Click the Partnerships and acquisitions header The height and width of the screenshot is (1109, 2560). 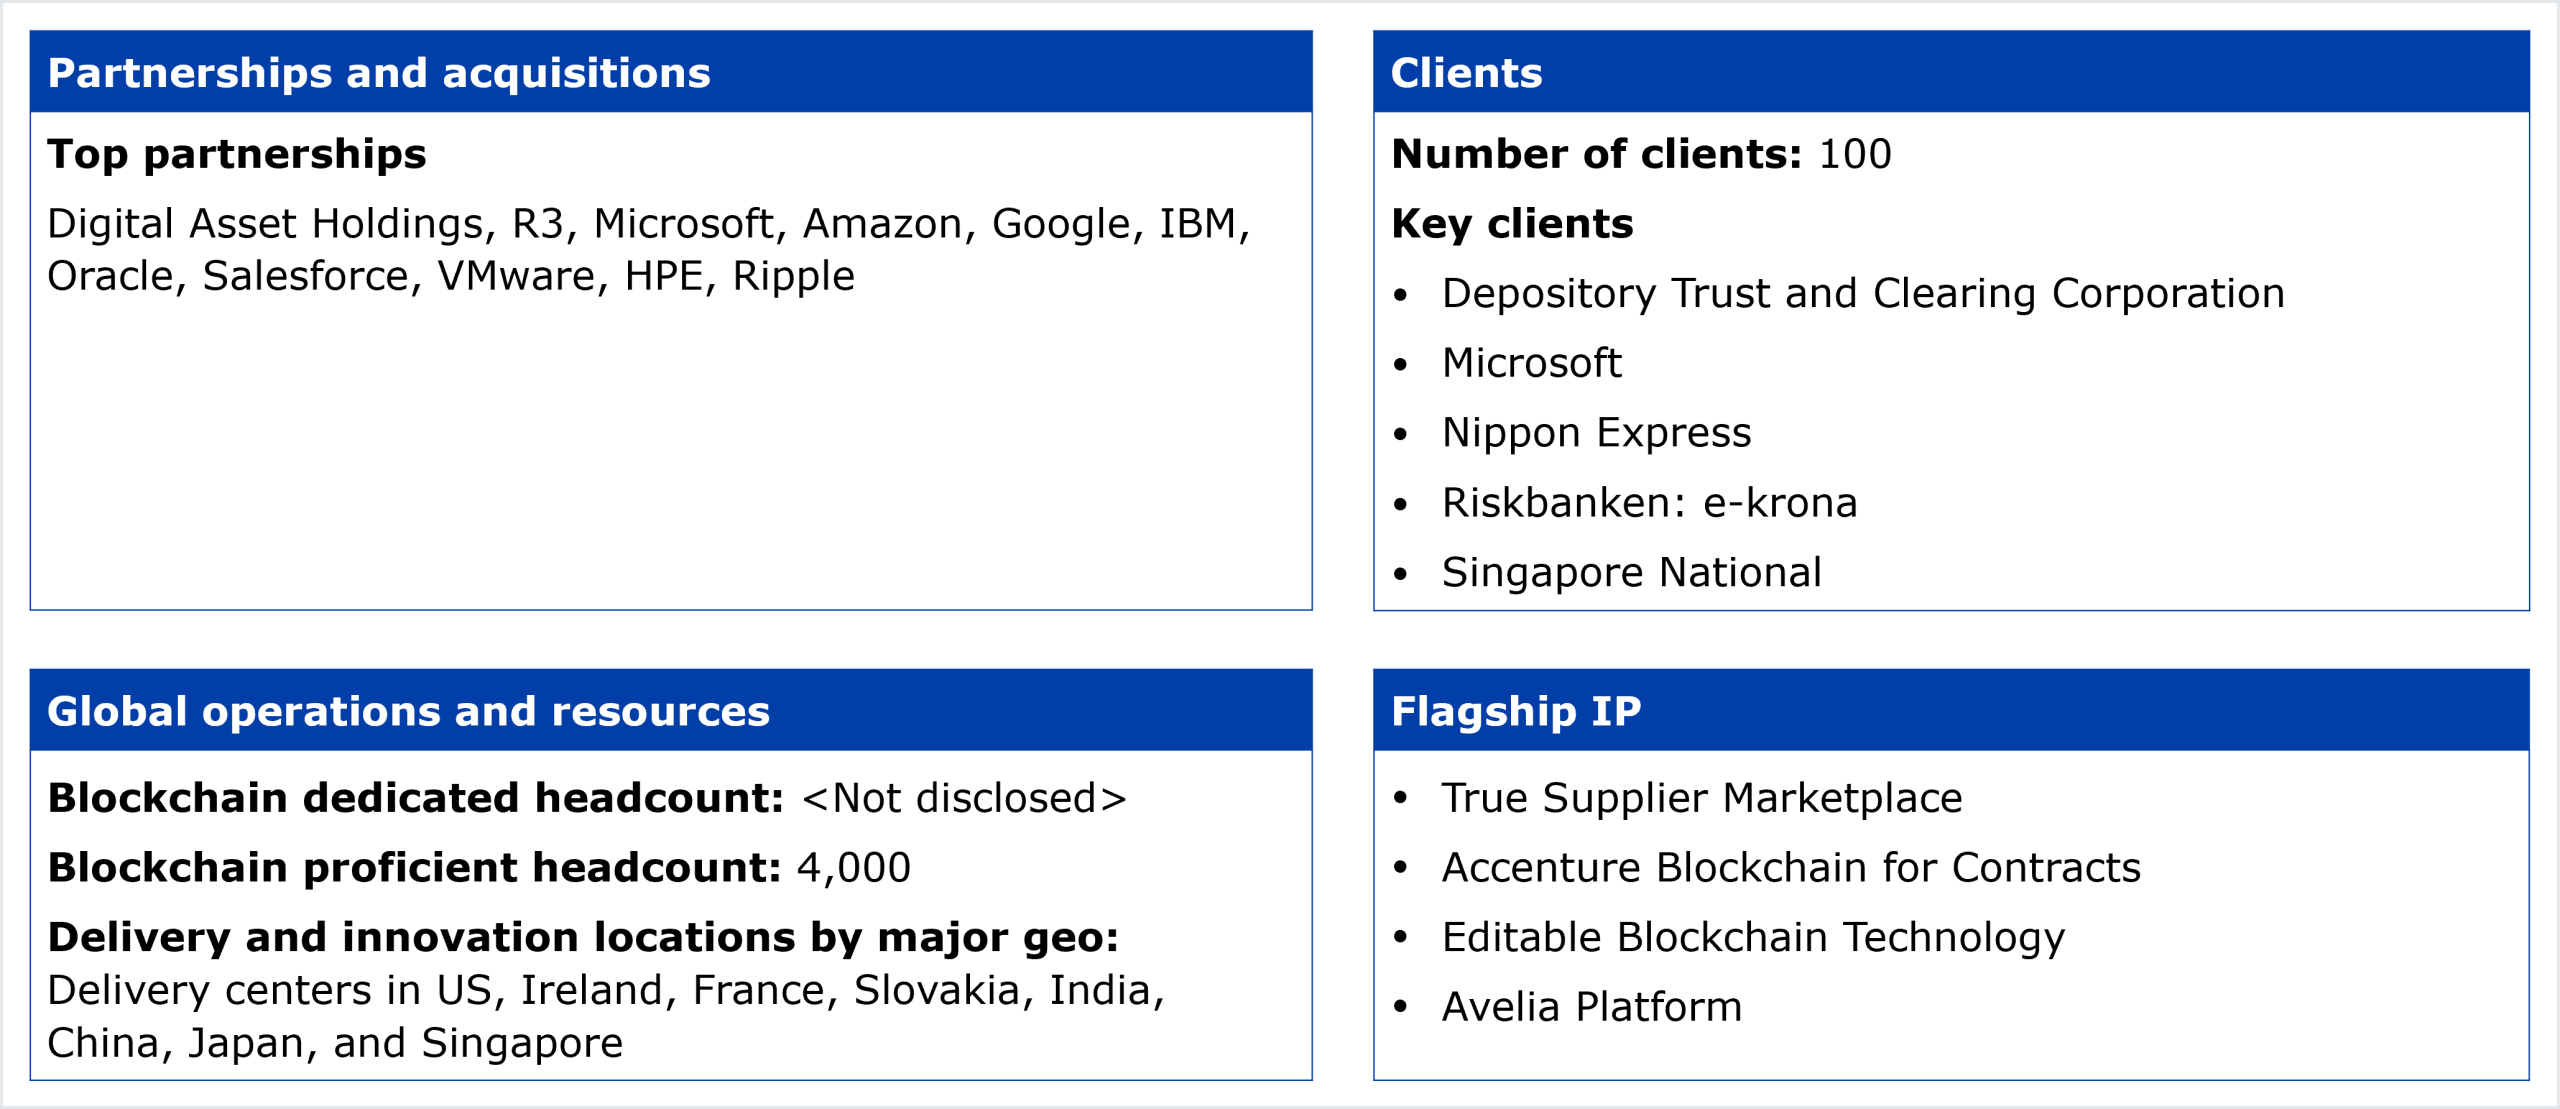click(378, 73)
